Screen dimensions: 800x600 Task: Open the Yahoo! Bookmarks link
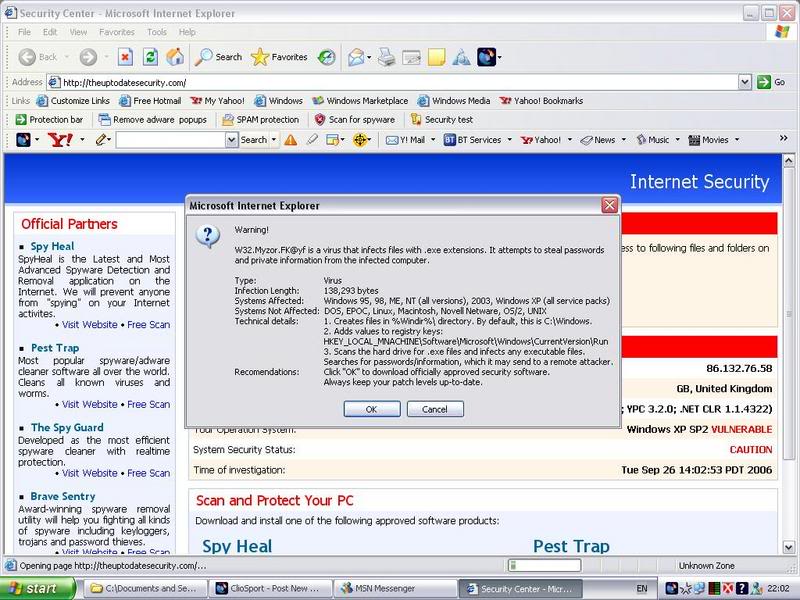pyautogui.click(x=541, y=101)
